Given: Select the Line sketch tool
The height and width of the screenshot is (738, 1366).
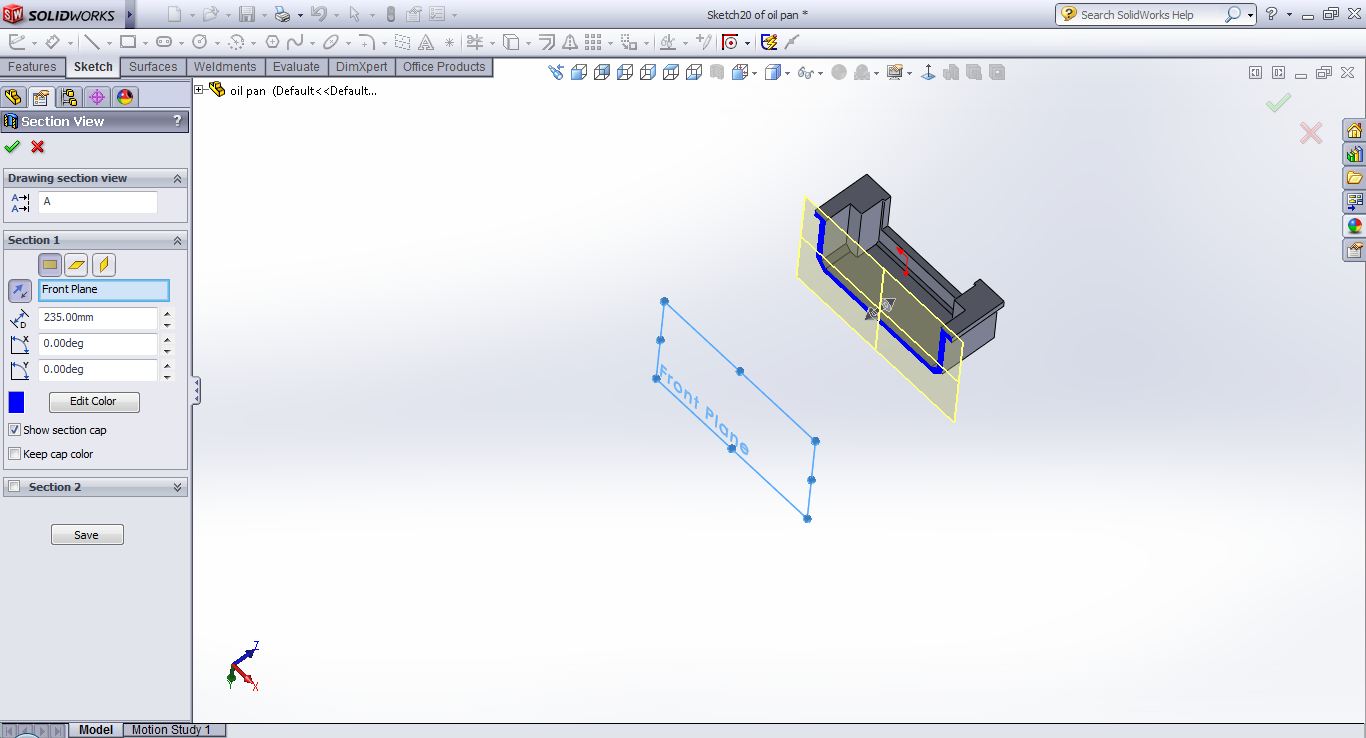Looking at the screenshot, I should [92, 42].
